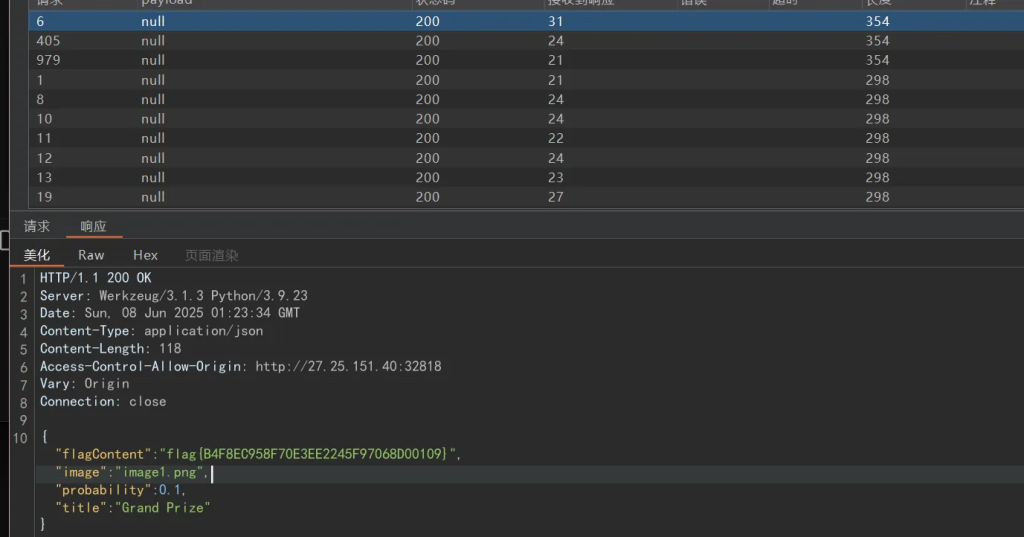
Task: Select request row 1 in the table
Action: (x=526, y=80)
